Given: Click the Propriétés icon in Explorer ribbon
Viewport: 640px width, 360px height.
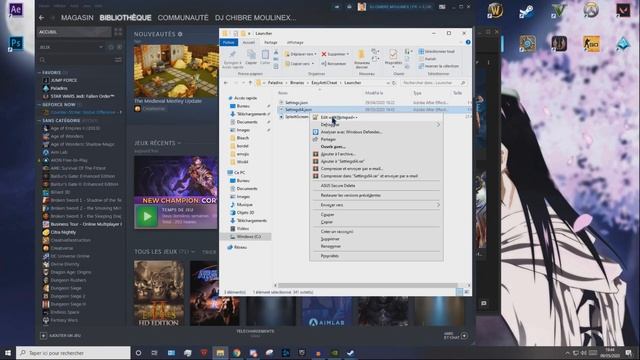Looking at the screenshot, I should click(393, 55).
